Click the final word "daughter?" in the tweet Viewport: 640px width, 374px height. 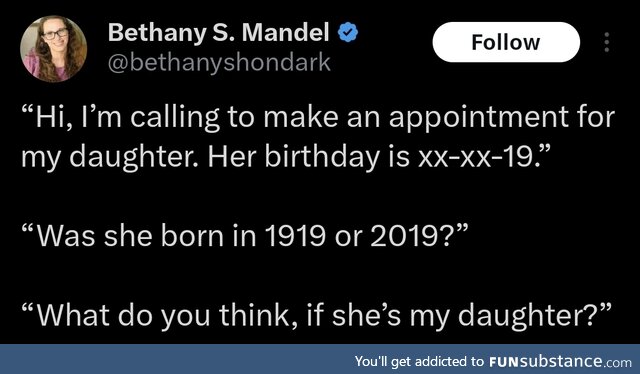point(535,317)
